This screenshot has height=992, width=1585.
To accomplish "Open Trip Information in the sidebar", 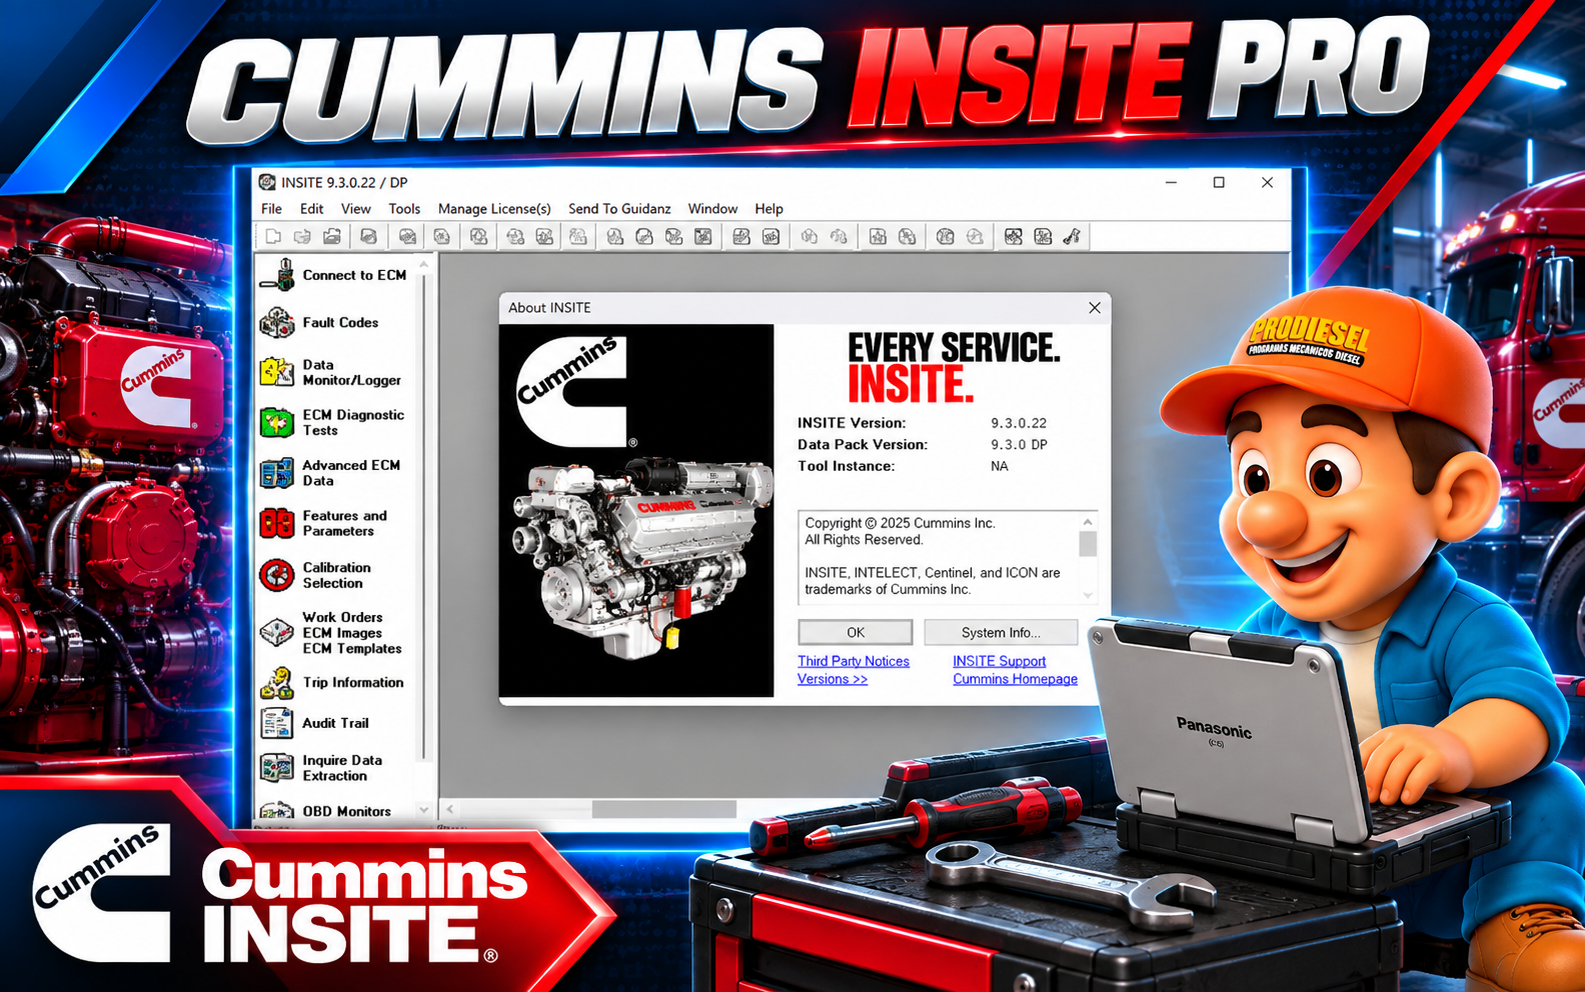I will point(332,682).
